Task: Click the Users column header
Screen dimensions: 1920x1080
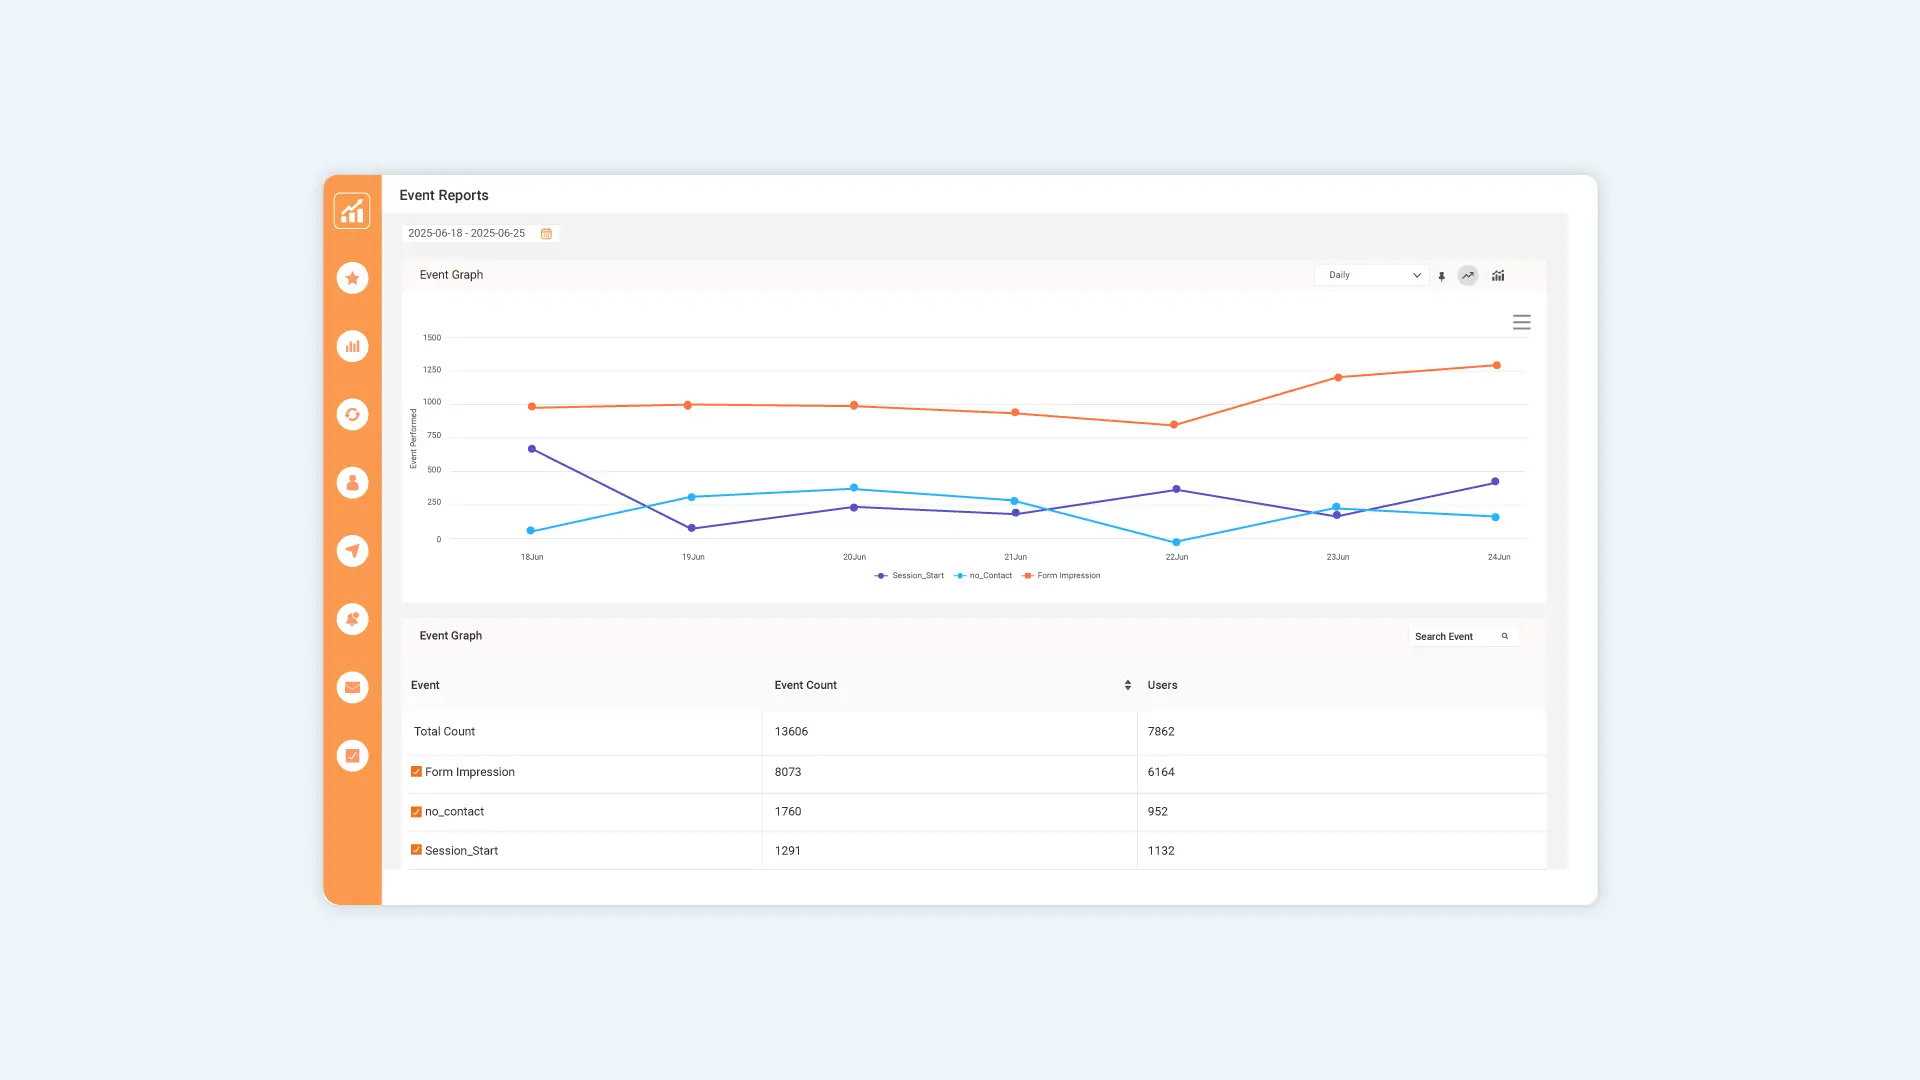Action: 1162,685
